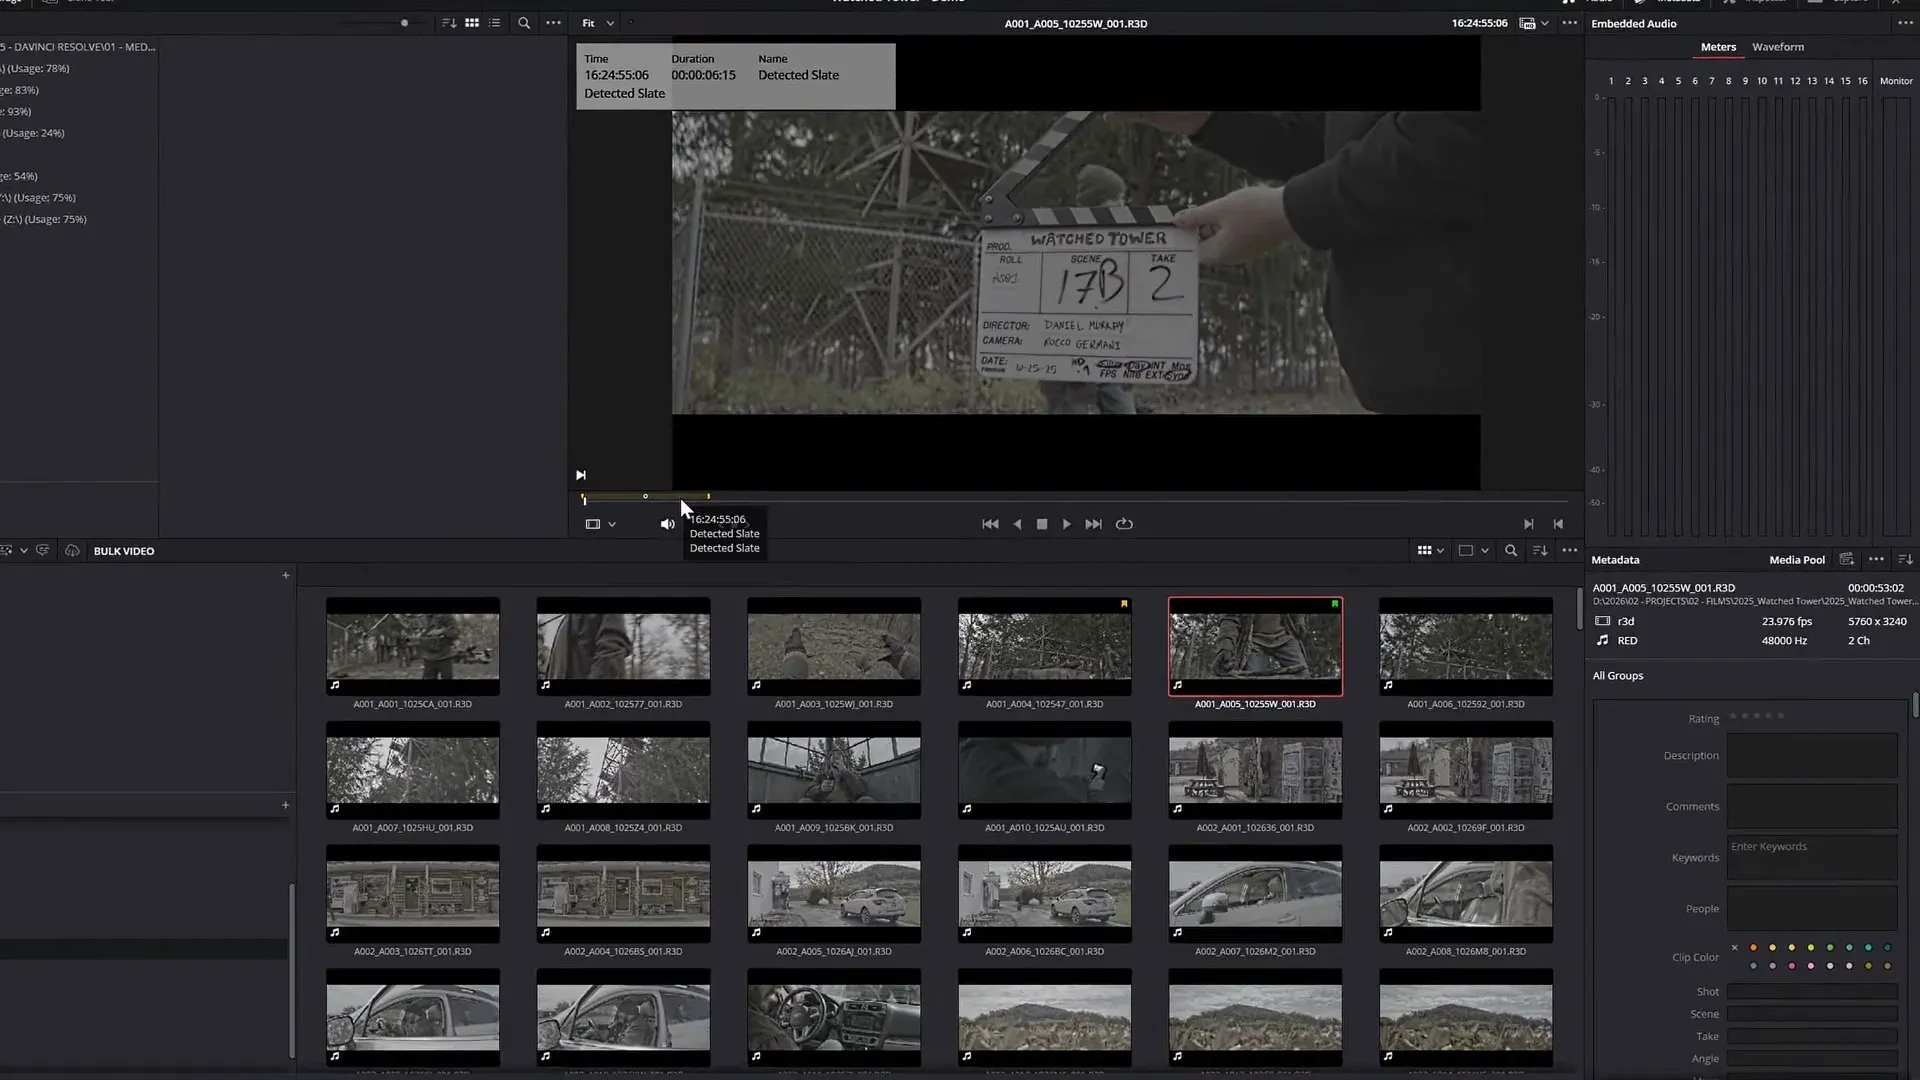Click into the Description metadata field
1920x1080 pixels.
[1812, 756]
